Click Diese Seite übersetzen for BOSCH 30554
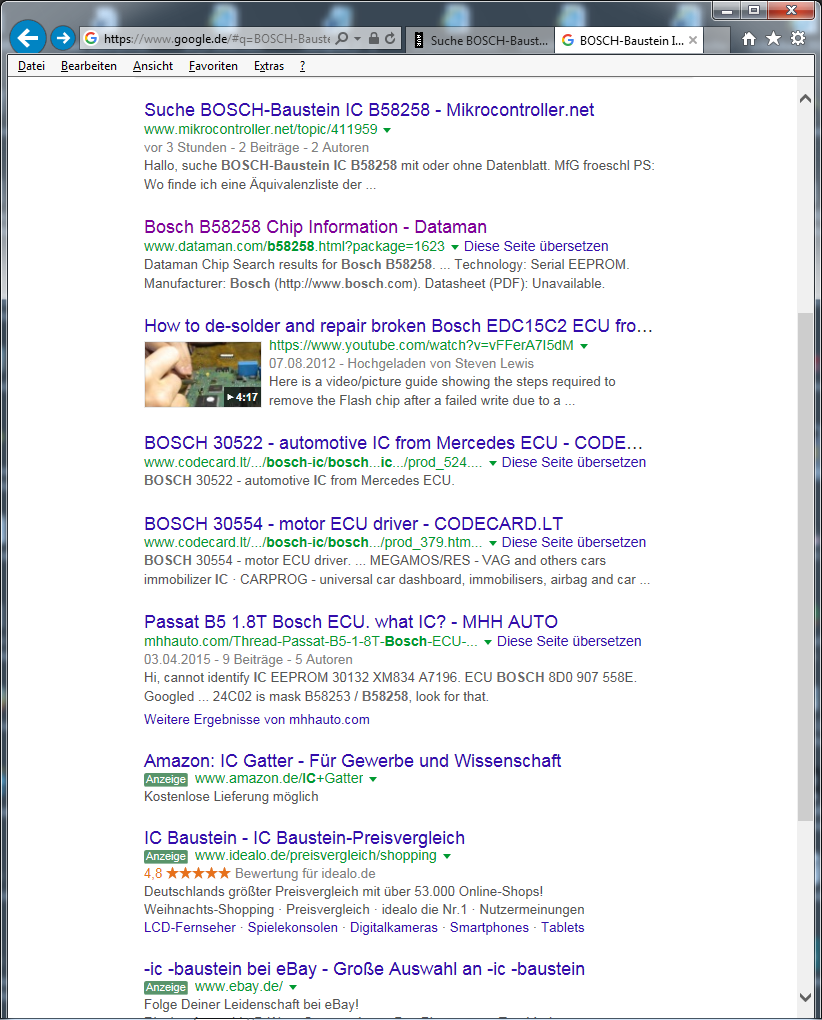 pos(574,543)
